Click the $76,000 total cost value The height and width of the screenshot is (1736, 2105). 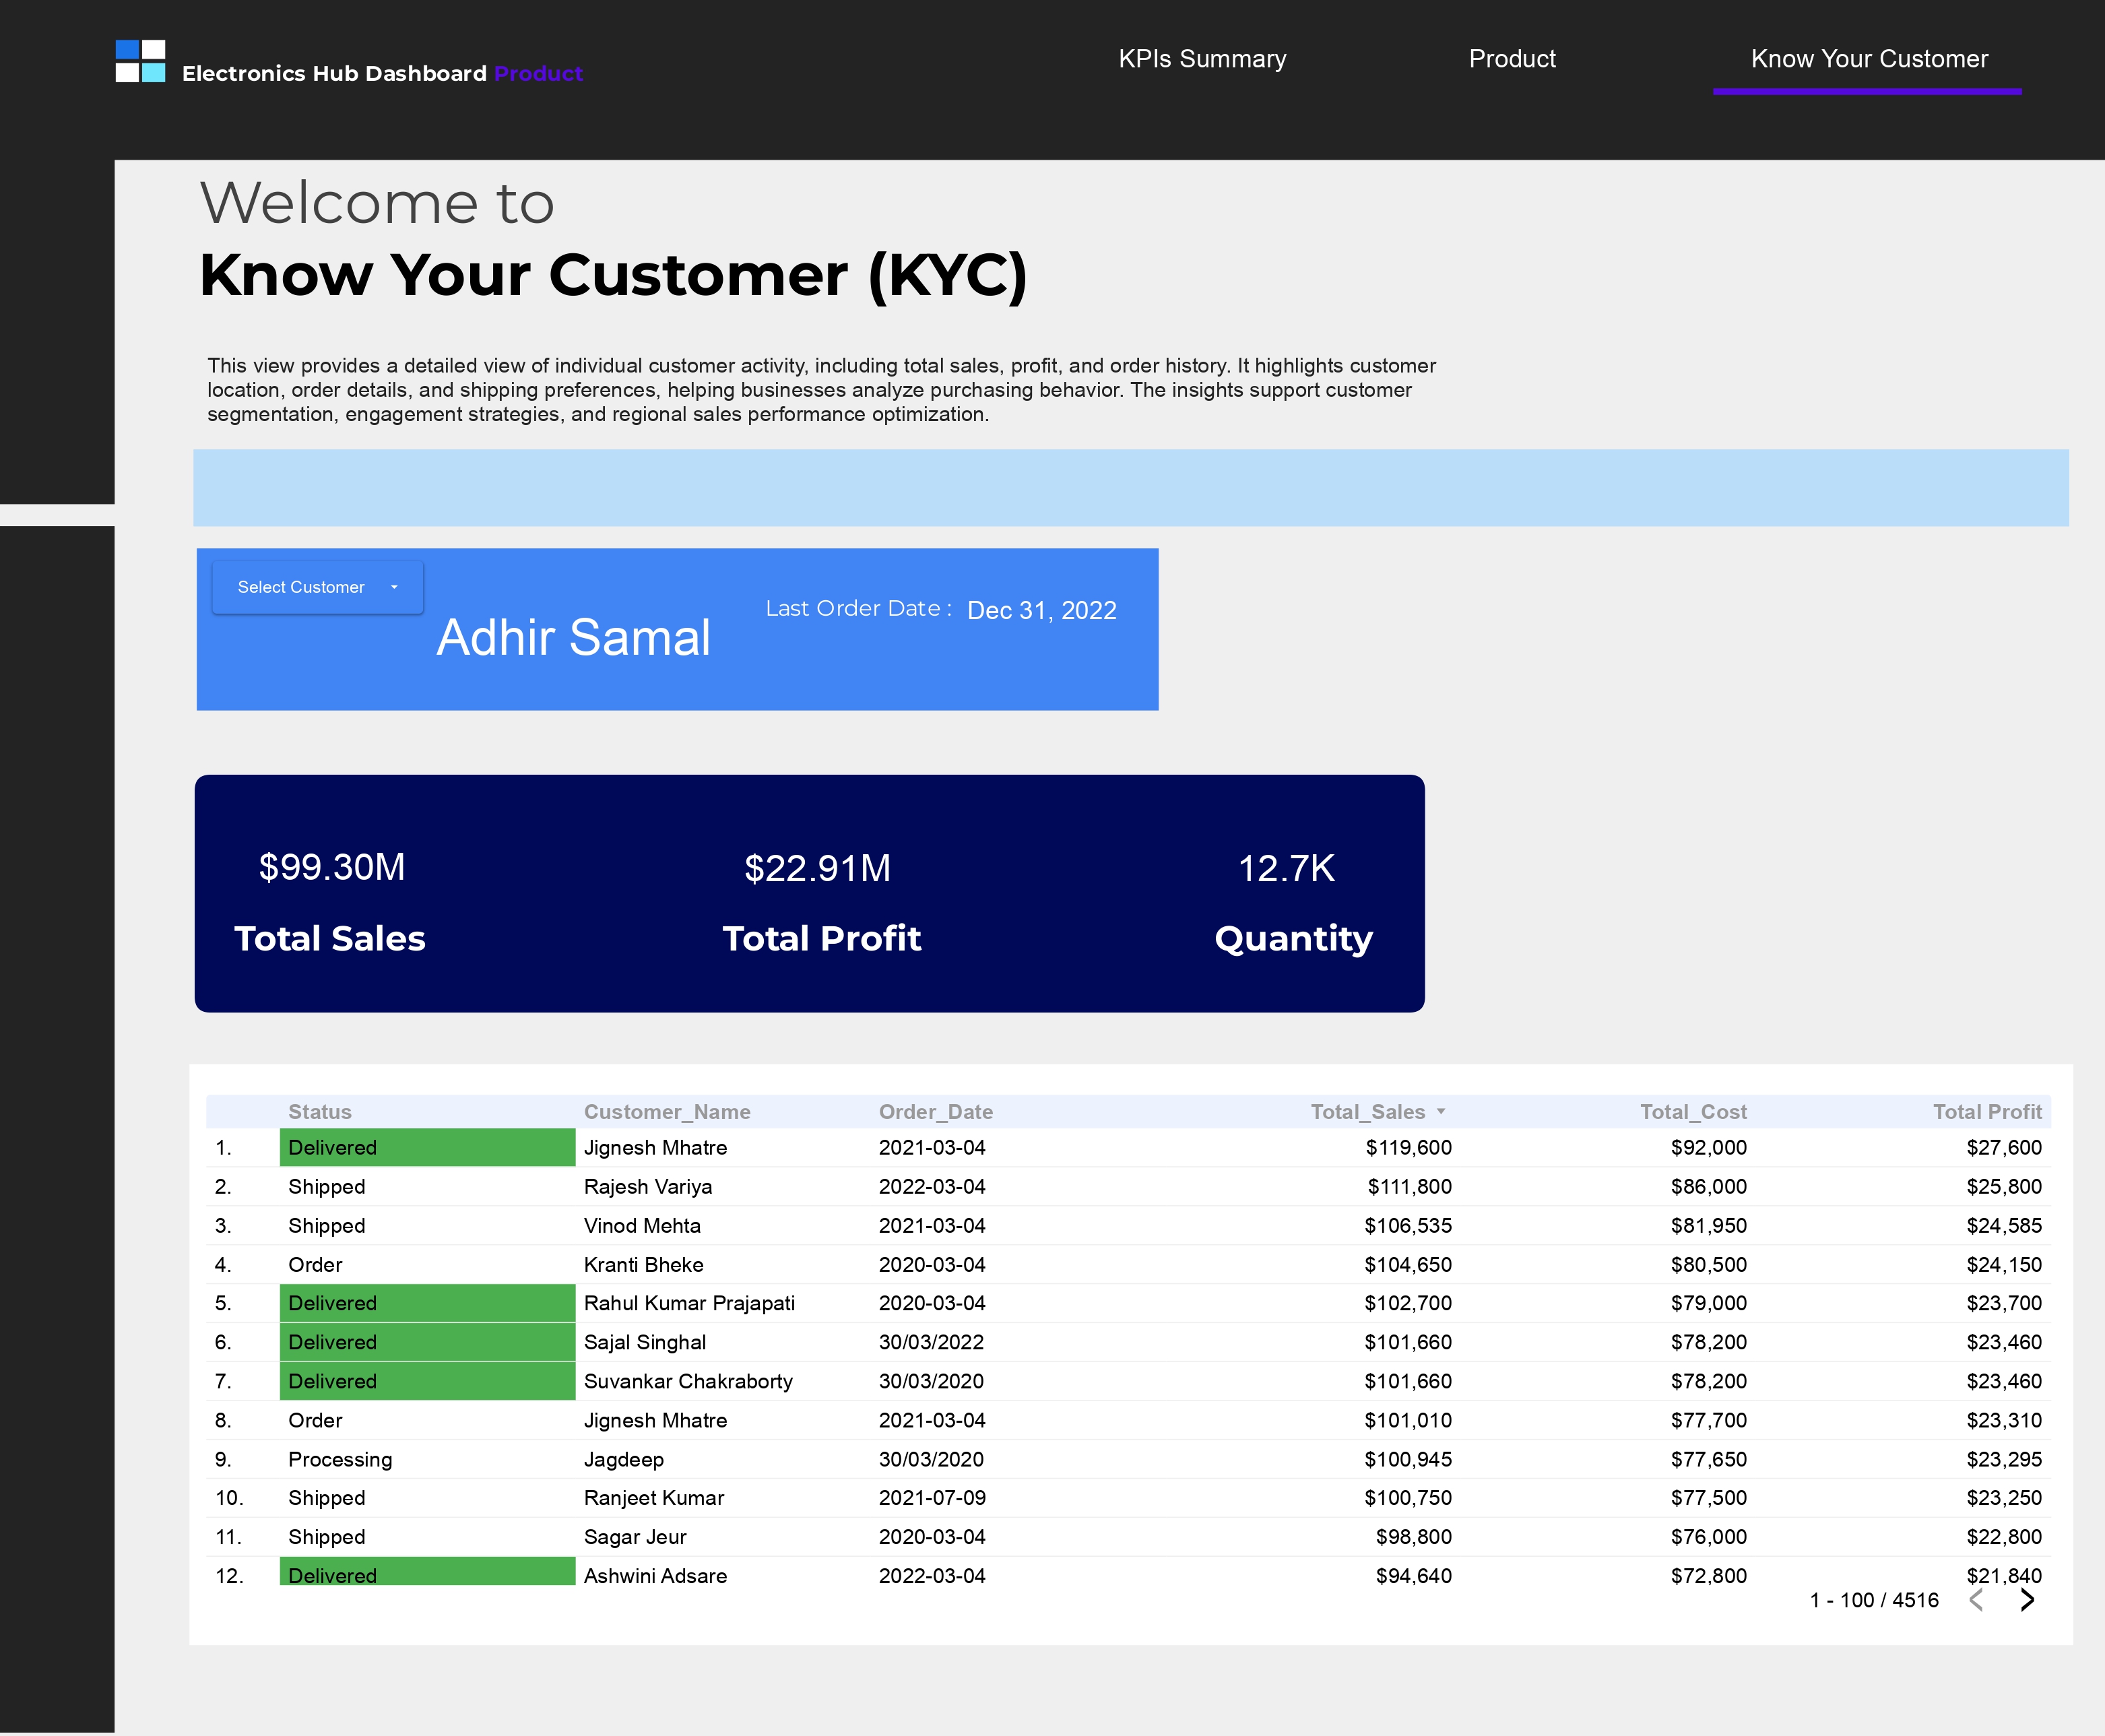click(1708, 1537)
